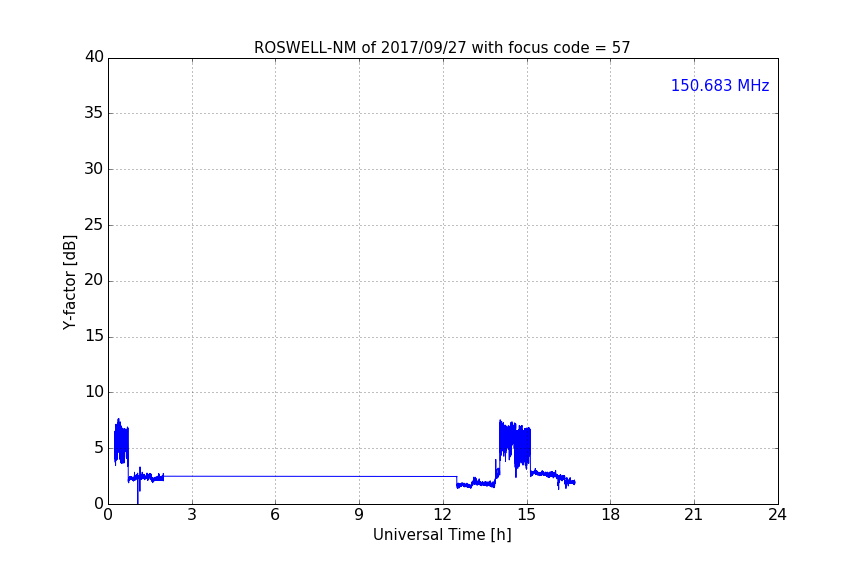The width and height of the screenshot is (864, 576).
Task: Click the x-axis tick label '24'
Action: click(777, 515)
